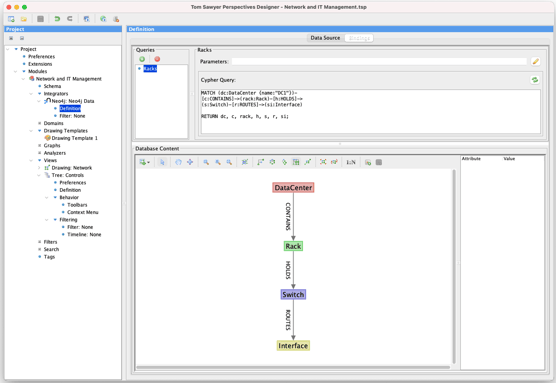Image resolution: width=556 pixels, height=383 pixels.
Task: Collapse the Drawing Templates node
Action: pos(31,131)
